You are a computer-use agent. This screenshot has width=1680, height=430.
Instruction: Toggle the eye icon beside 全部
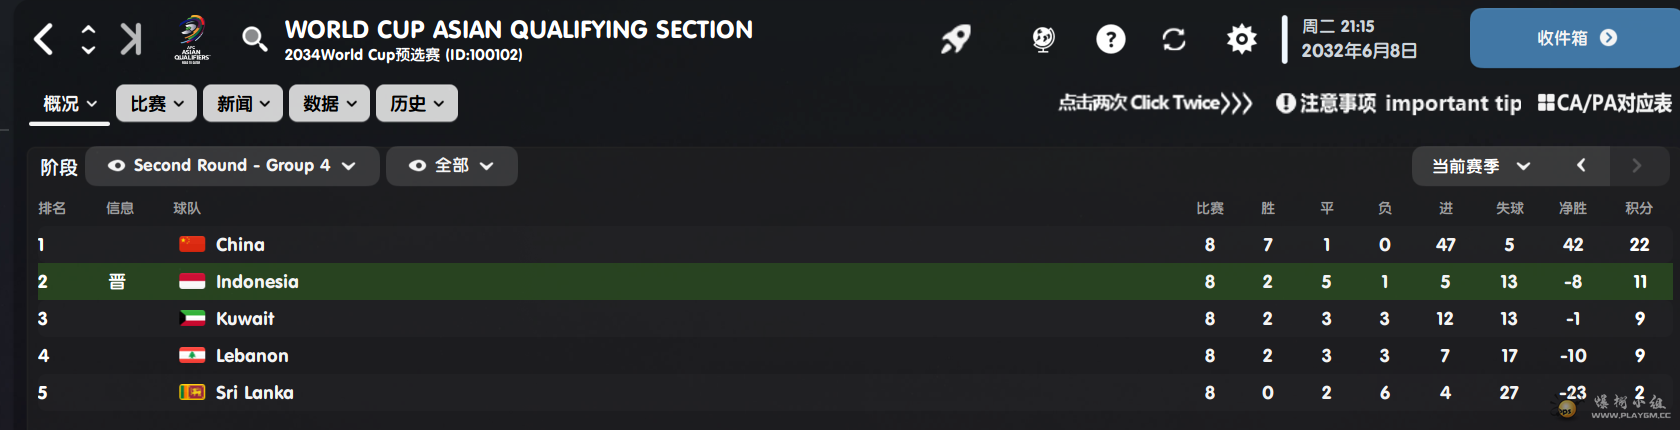tap(418, 166)
